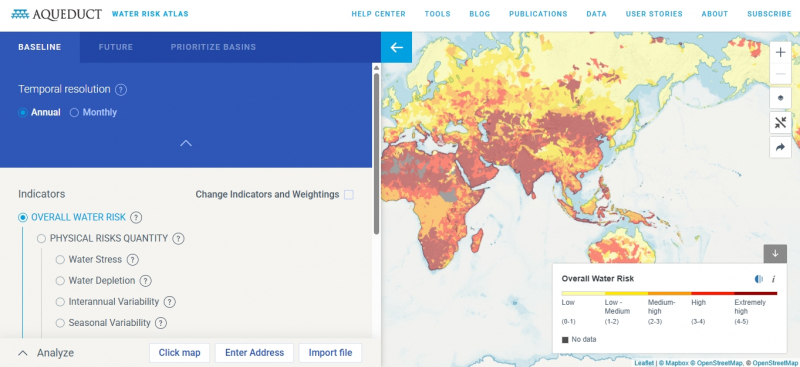
Task: Enable Change Indicators and Weightings checkbox
Action: 348,194
